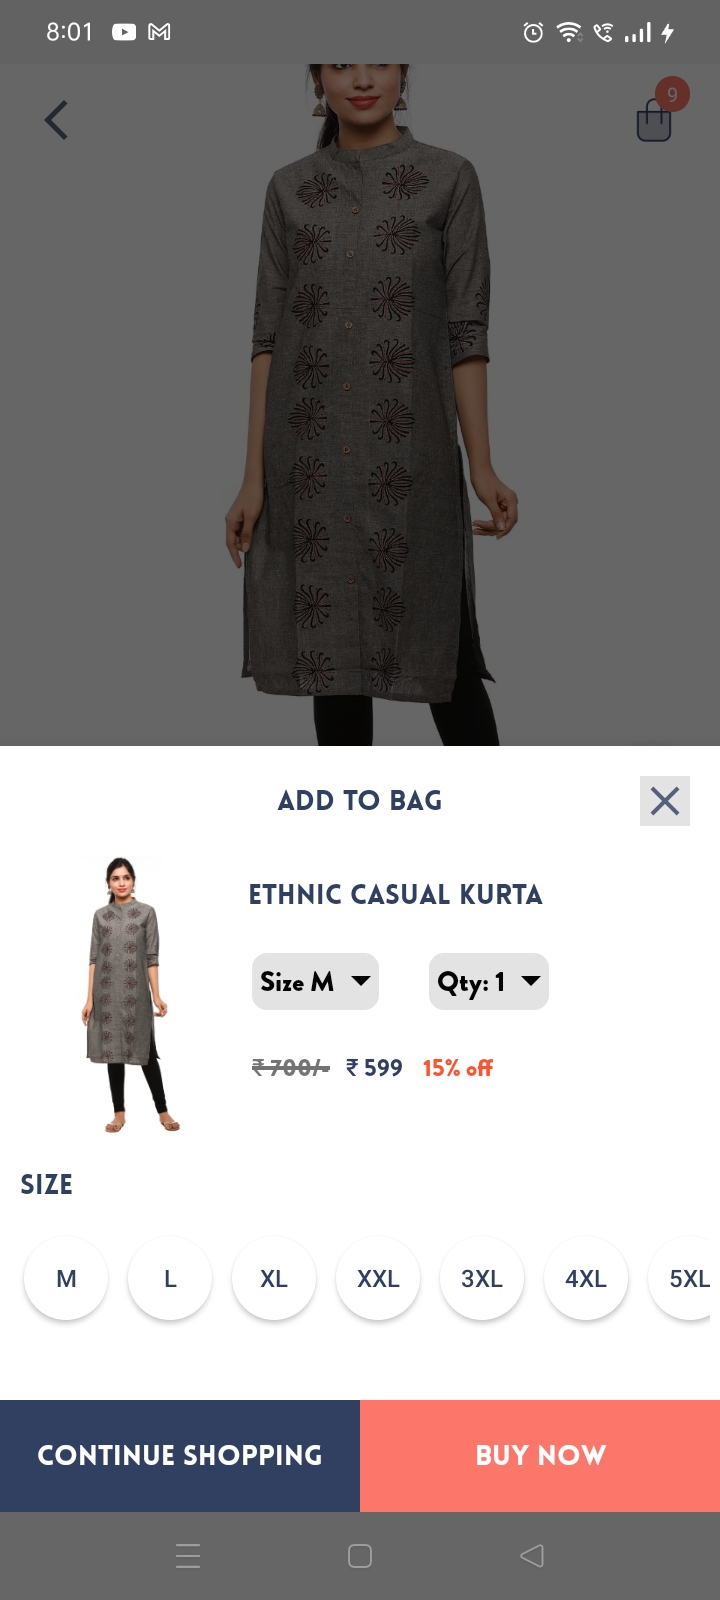
Task: Pick the 3XL size option
Action: click(482, 1278)
